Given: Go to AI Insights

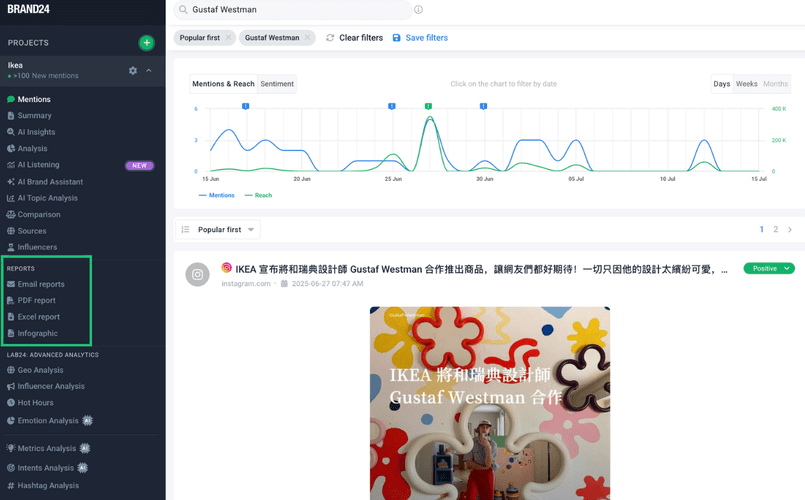Looking at the screenshot, I should point(36,132).
